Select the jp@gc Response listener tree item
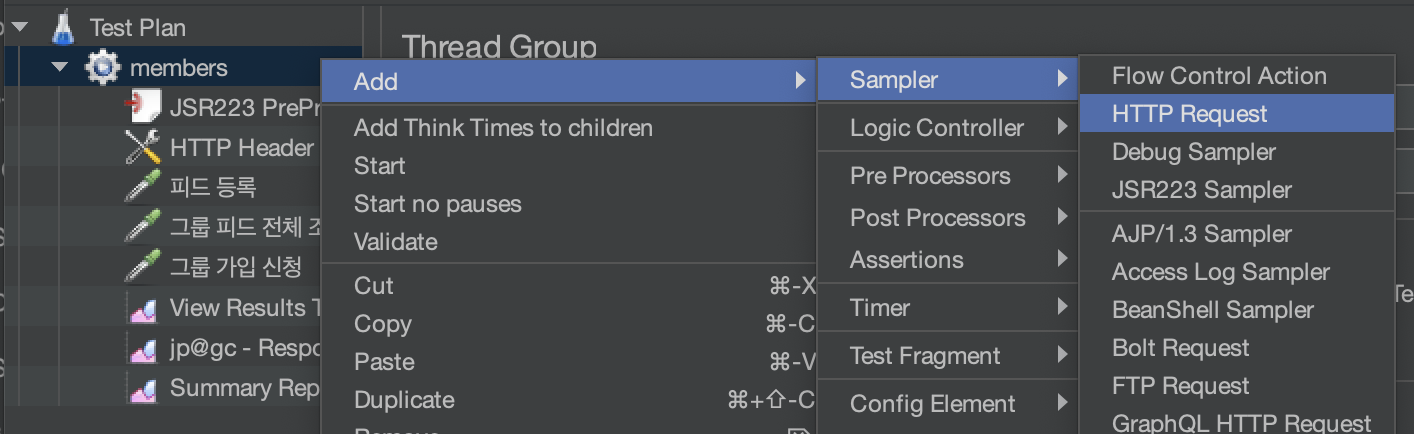 pyautogui.click(x=244, y=348)
